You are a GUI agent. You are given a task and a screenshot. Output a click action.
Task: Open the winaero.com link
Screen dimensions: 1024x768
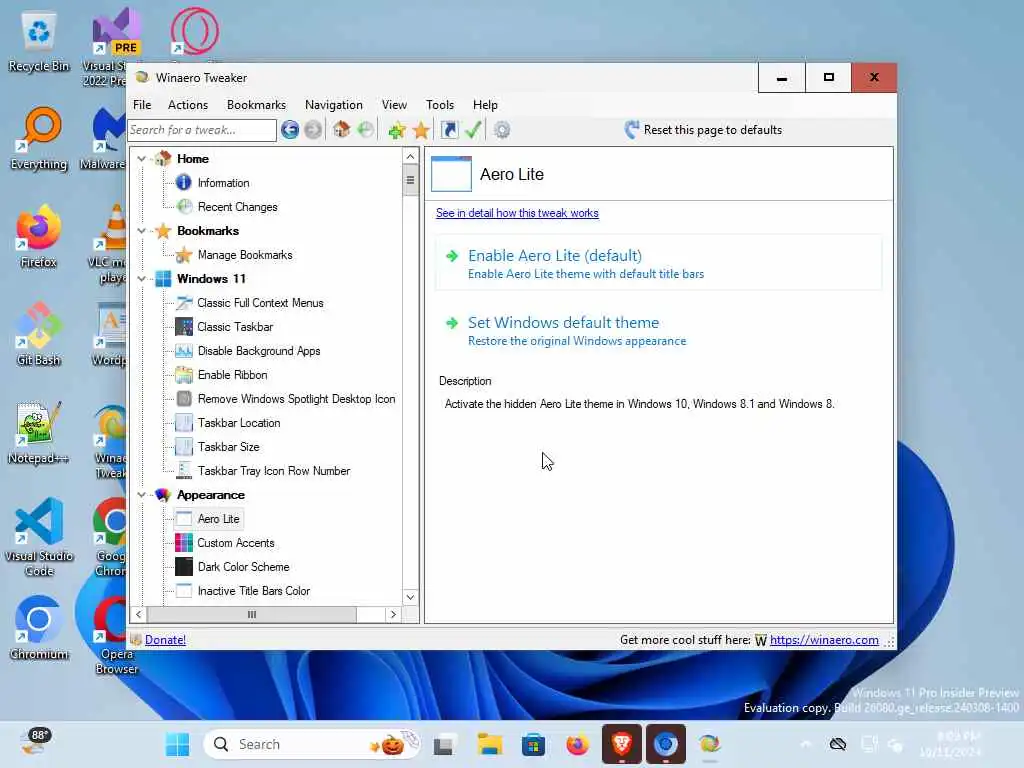[824, 640]
